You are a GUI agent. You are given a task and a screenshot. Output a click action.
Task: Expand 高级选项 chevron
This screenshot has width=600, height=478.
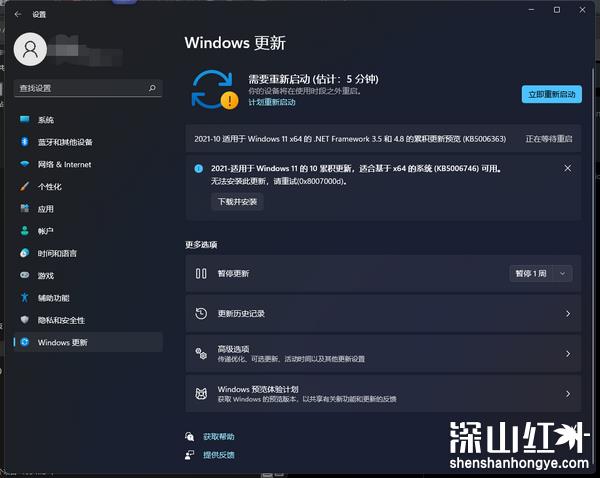tap(568, 354)
